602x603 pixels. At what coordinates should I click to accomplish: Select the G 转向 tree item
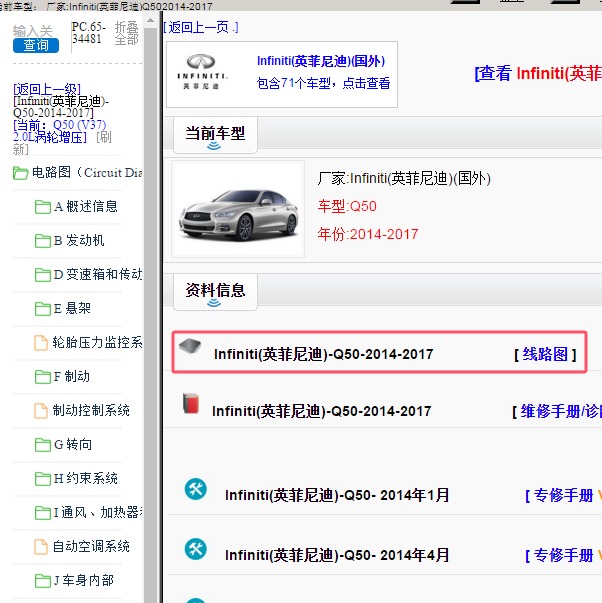pos(73,444)
